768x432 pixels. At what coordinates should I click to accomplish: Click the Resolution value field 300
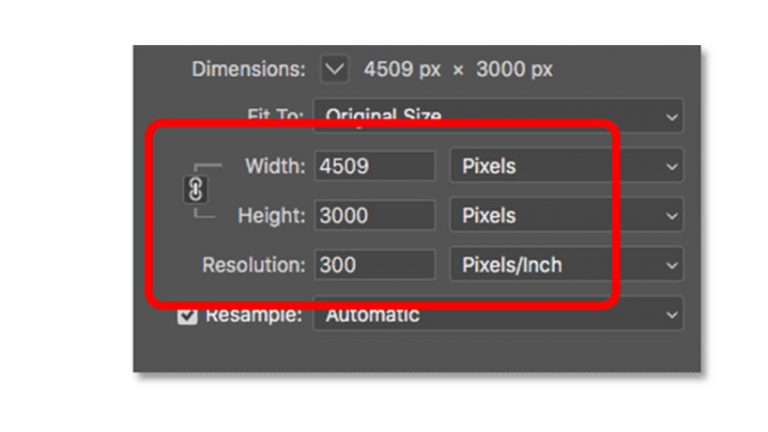click(x=375, y=265)
